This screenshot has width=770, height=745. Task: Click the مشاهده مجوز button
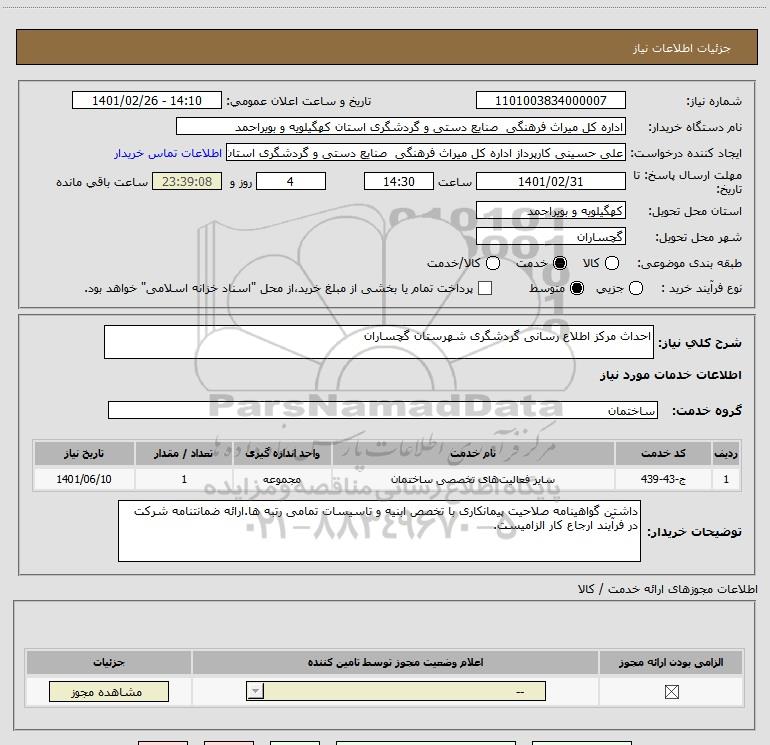click(x=109, y=691)
